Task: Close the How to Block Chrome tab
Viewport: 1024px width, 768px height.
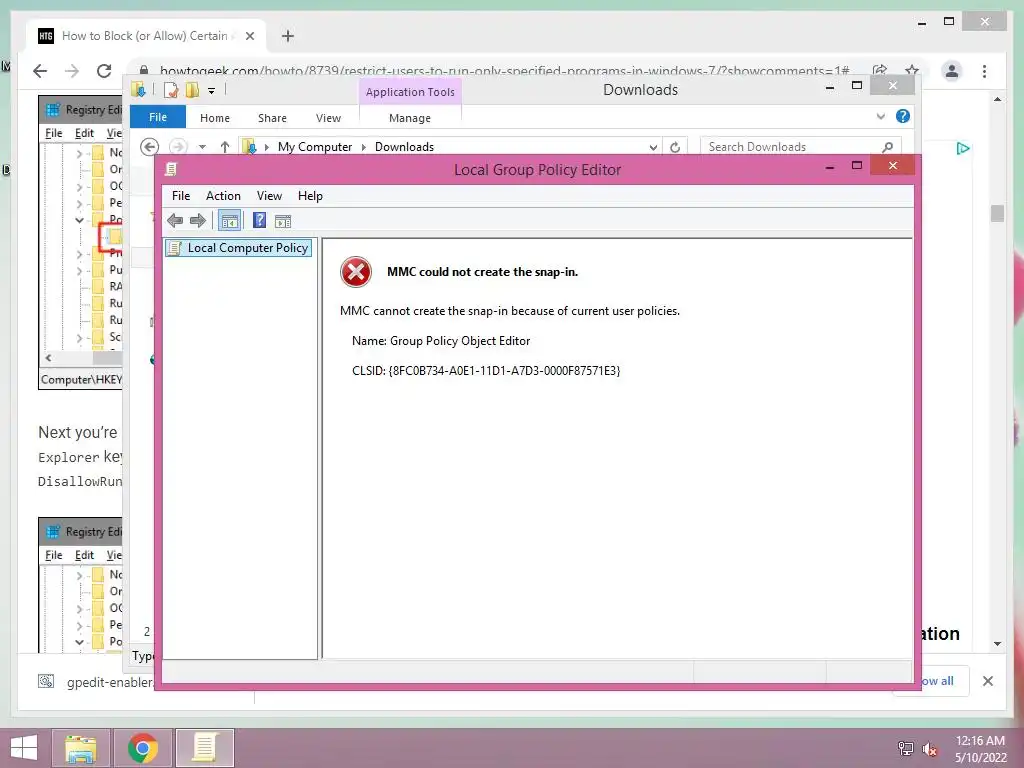Action: pyautogui.click(x=249, y=36)
